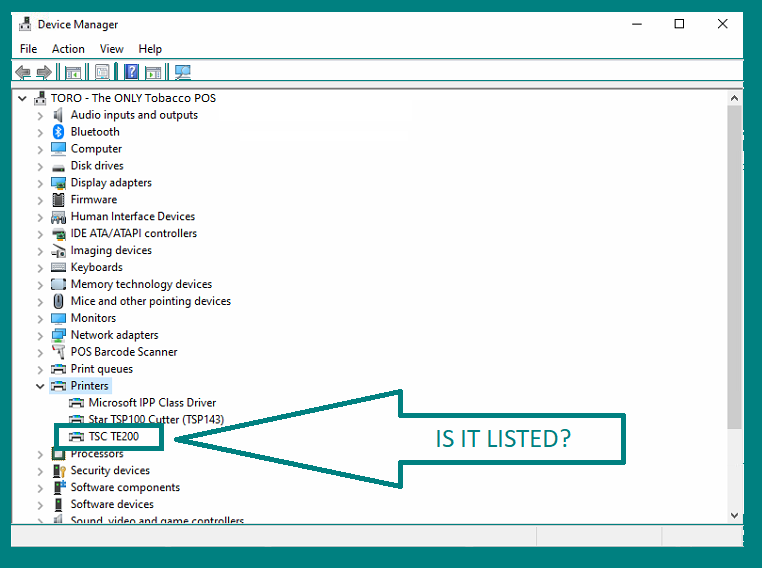762x568 pixels.
Task: Expand the Display adapters chevron
Action: [40, 184]
